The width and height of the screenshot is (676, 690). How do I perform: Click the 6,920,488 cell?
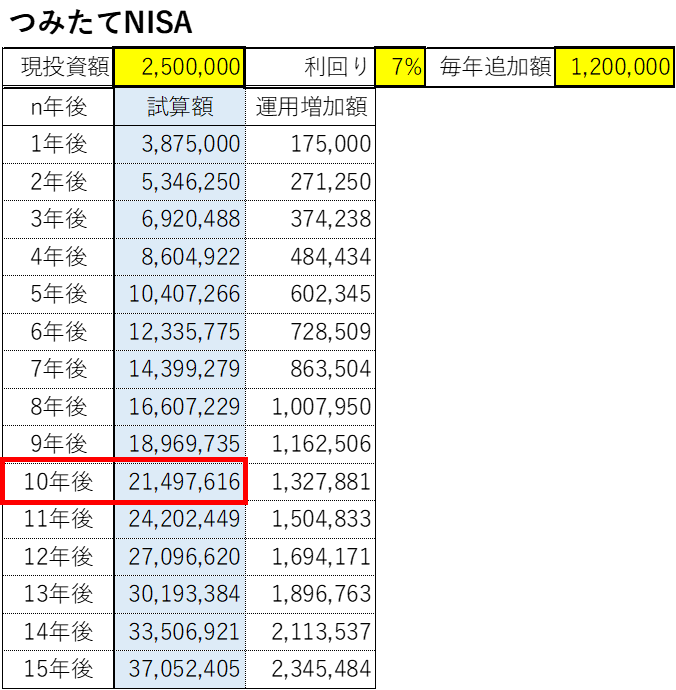(x=180, y=220)
